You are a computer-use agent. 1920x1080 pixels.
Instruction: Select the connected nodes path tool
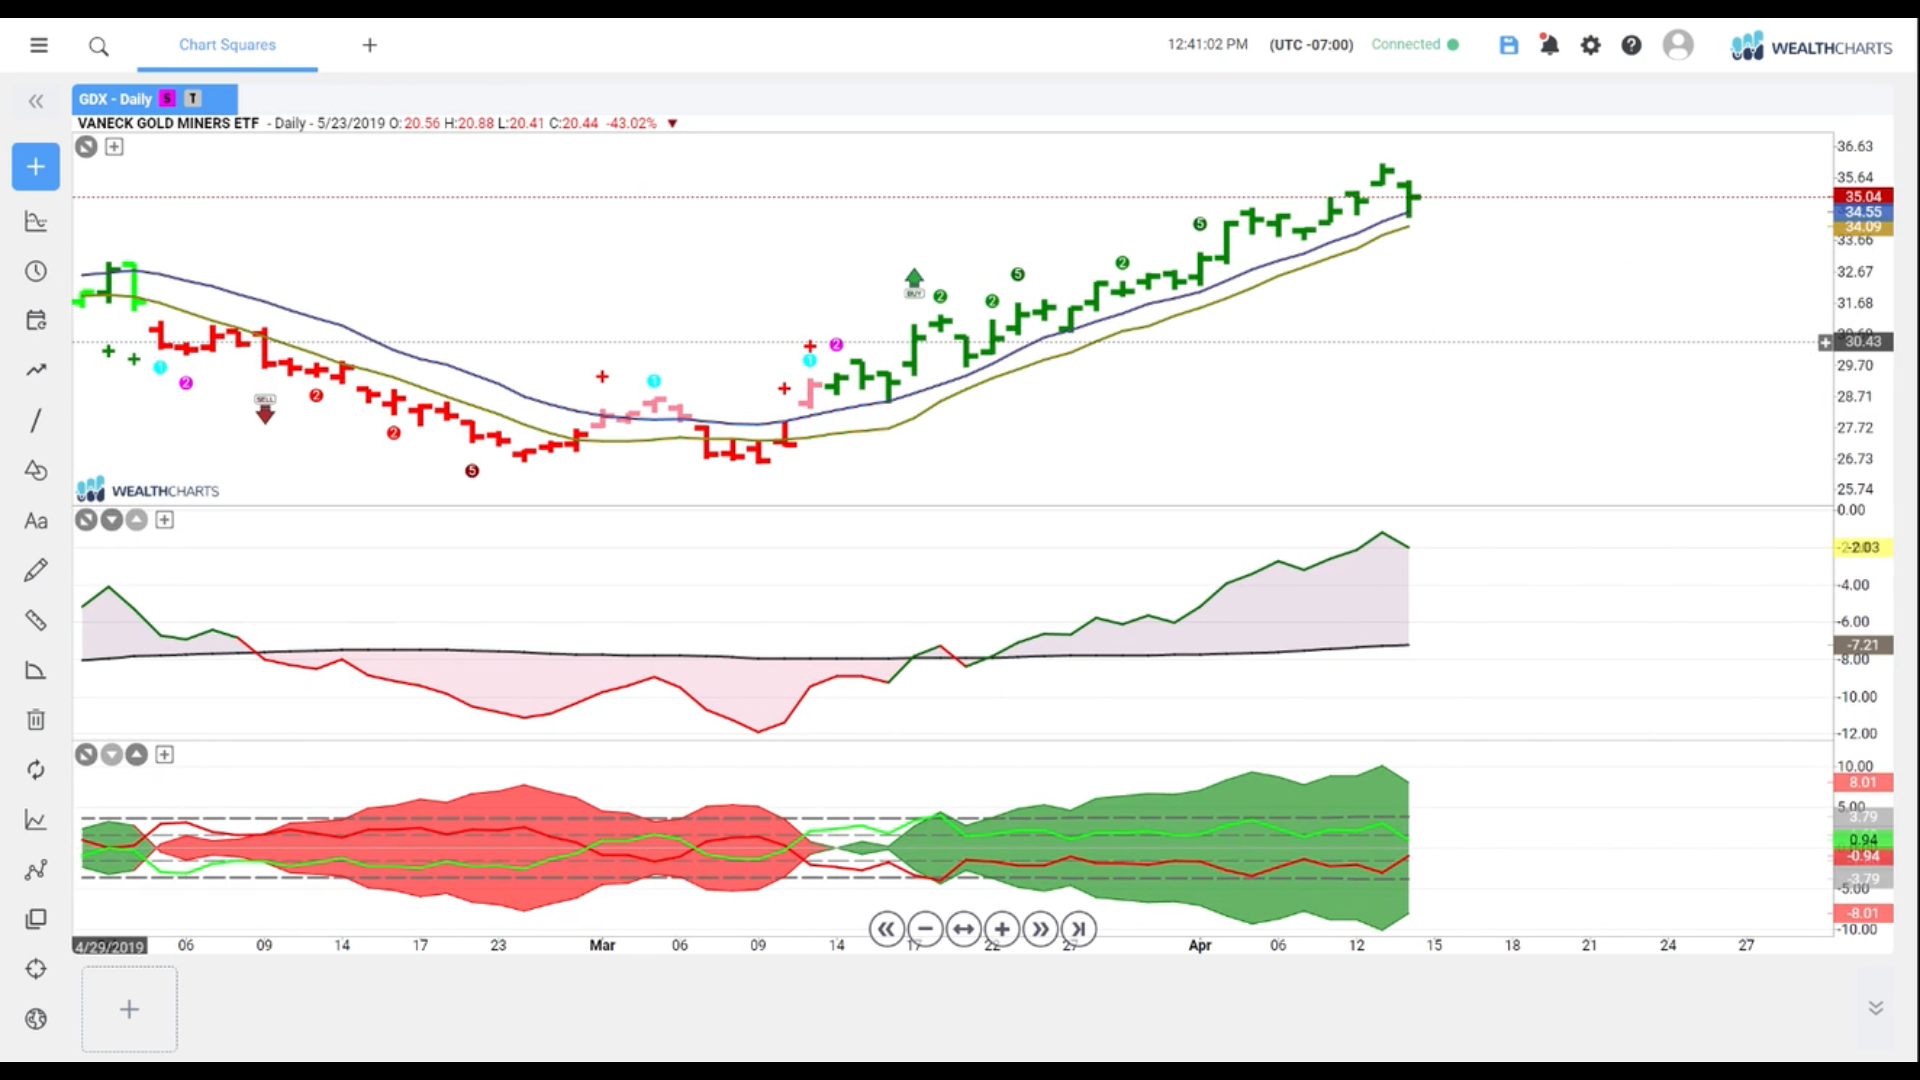pos(36,870)
